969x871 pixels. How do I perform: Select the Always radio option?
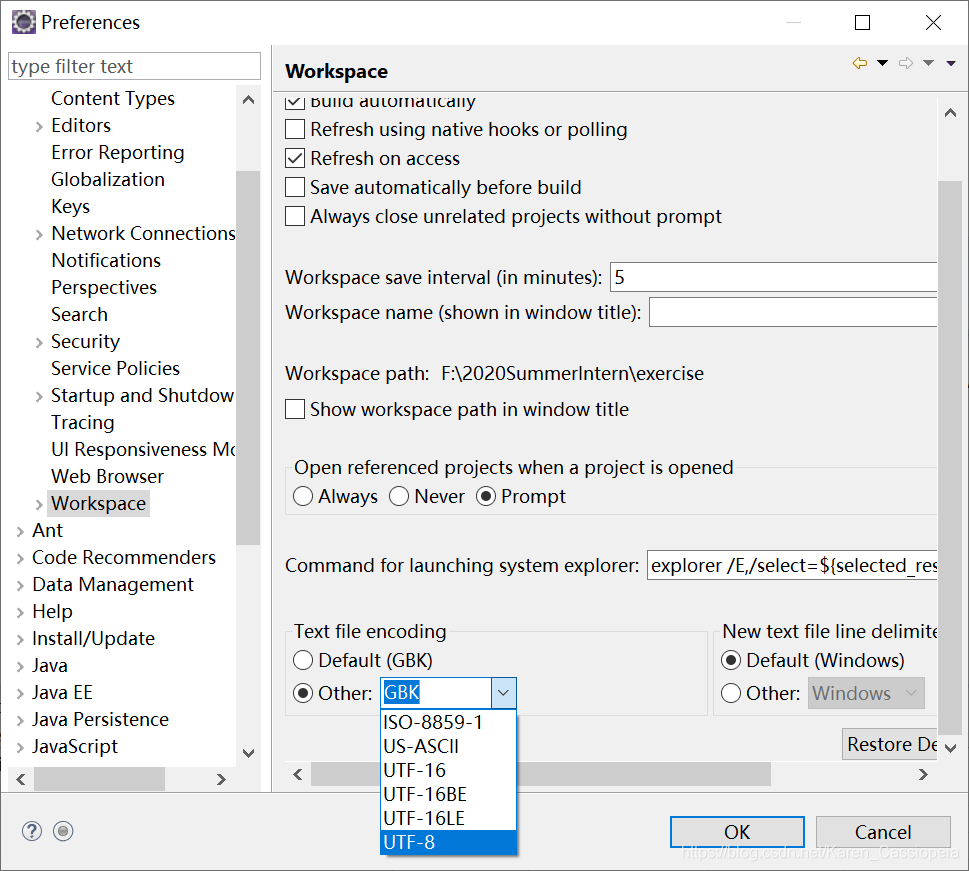pos(303,496)
